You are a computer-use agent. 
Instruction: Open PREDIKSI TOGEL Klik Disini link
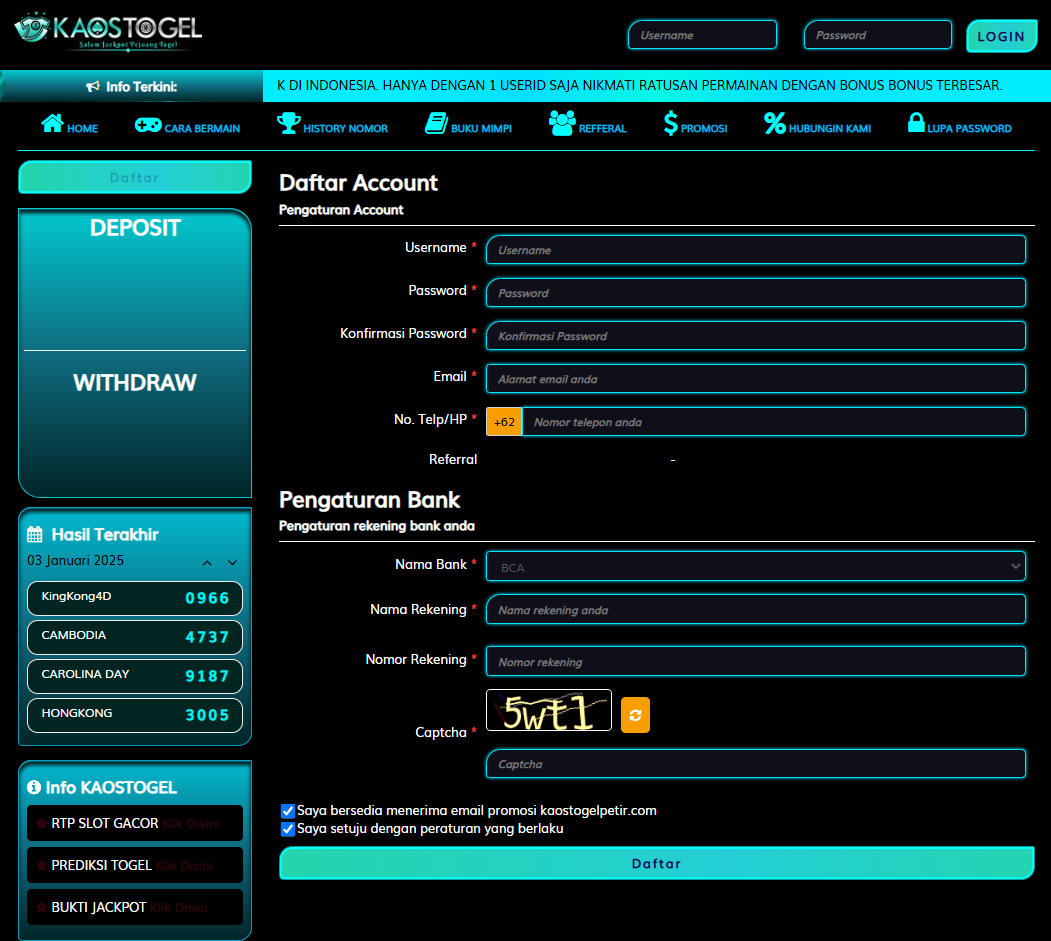point(184,866)
